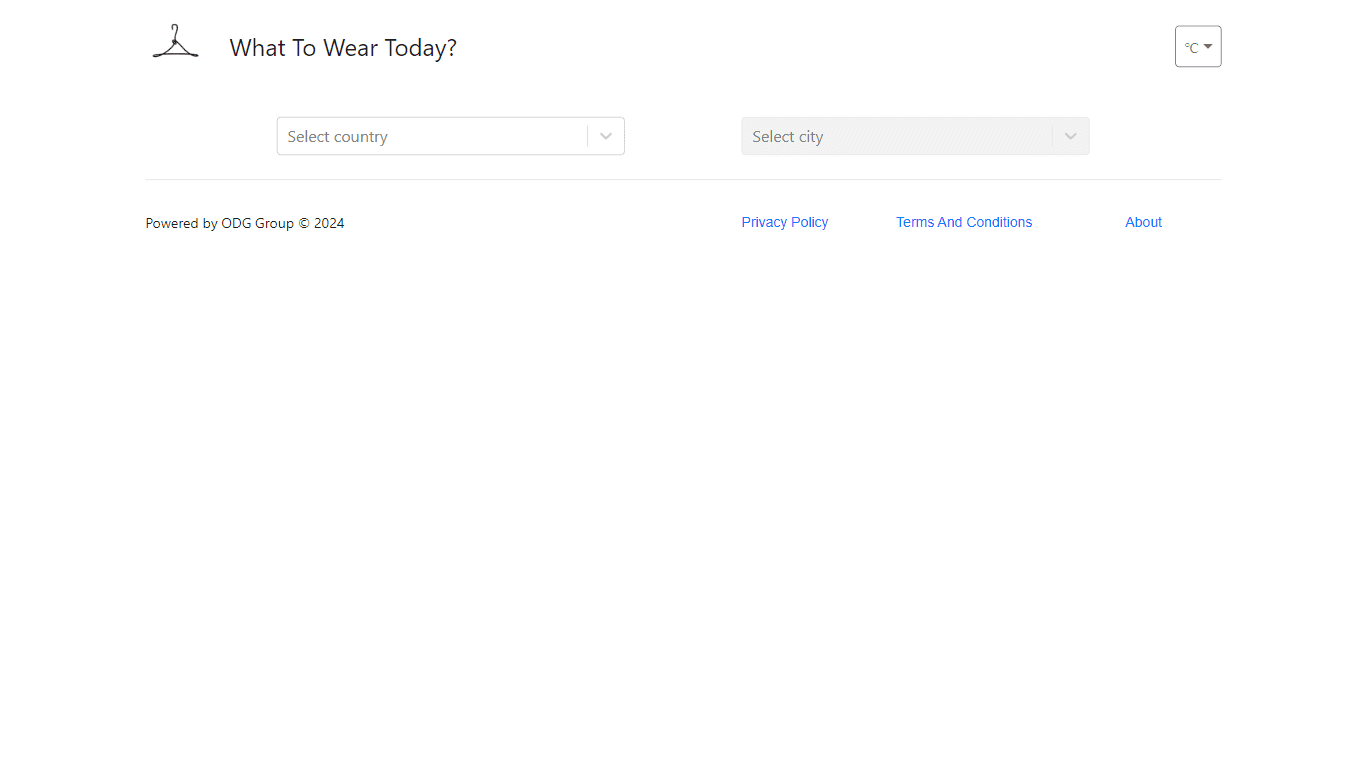Click the Powered by ODG Group © 2024 text
This screenshot has height=768, width=1366.
(x=245, y=223)
